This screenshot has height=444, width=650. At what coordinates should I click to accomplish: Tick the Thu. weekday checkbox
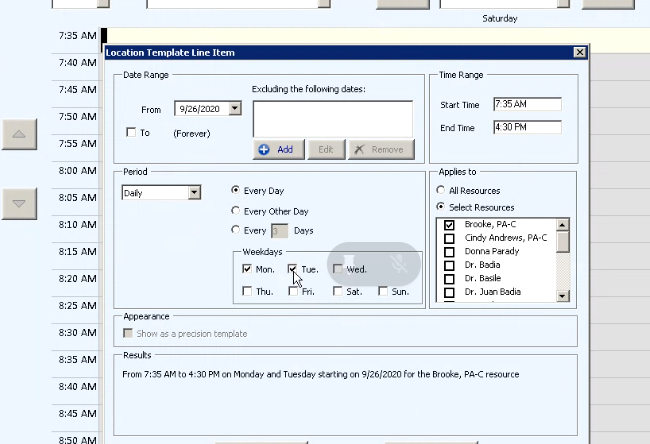tap(247, 292)
